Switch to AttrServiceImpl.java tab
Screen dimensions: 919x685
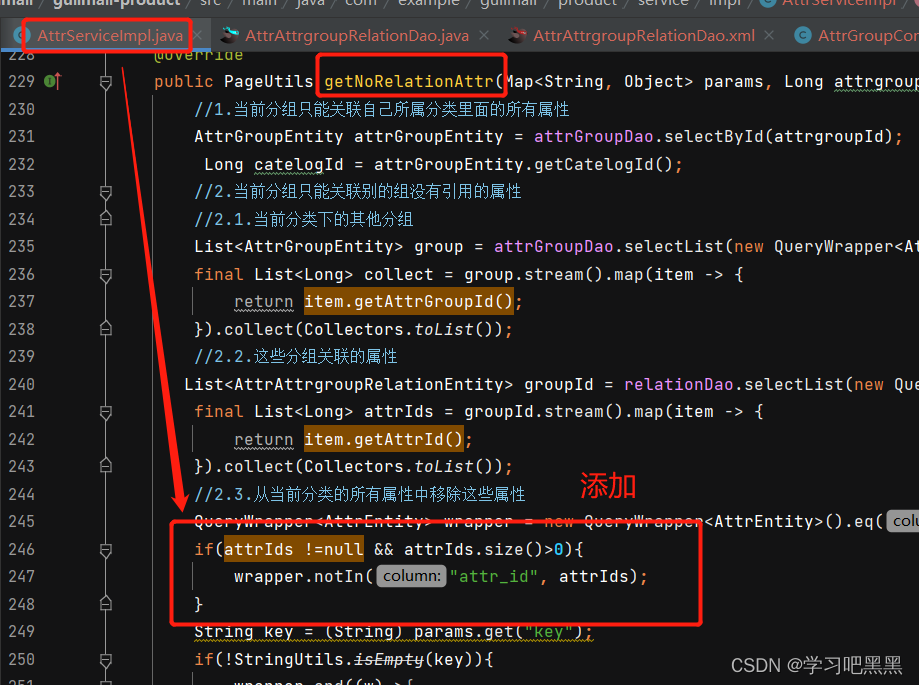[110, 36]
